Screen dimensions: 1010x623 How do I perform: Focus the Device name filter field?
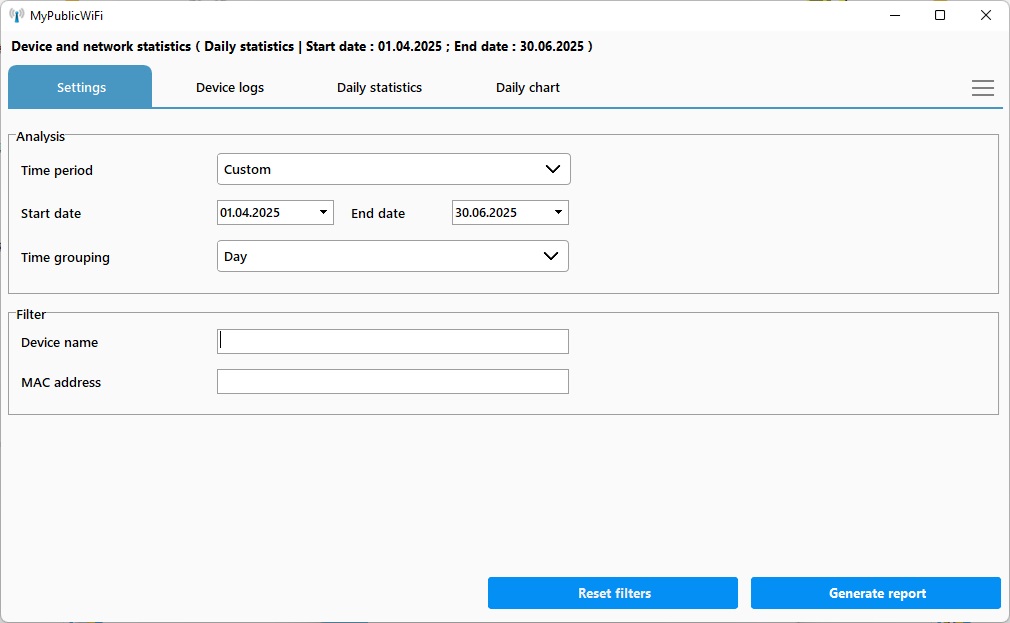click(392, 341)
